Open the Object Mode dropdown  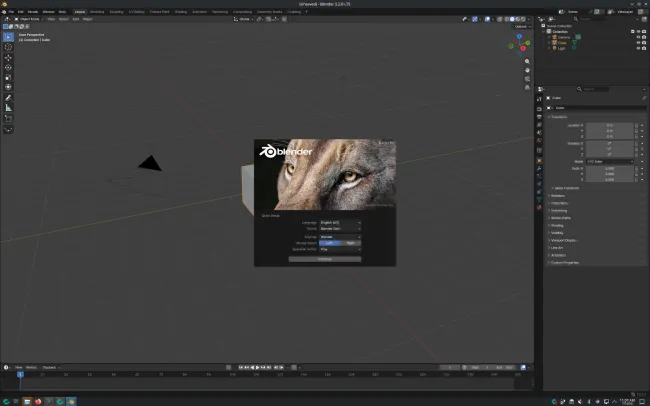[29, 19]
